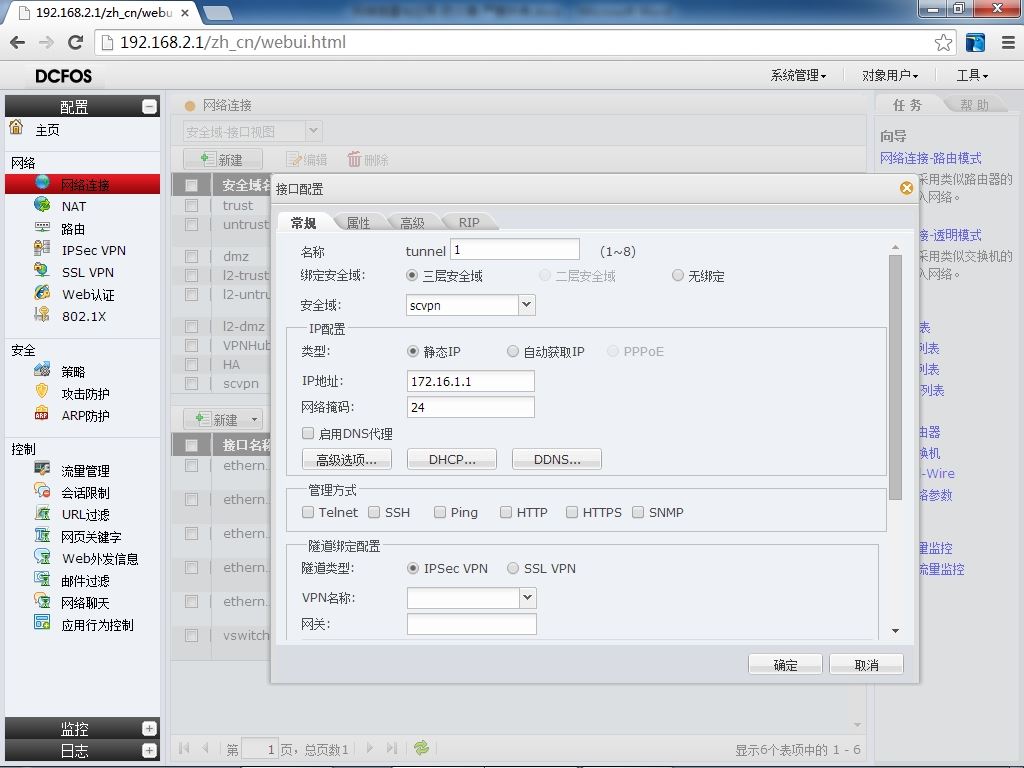Open 对象用户 dropdown menu
Viewport: 1024px width, 768px height.
pos(889,75)
